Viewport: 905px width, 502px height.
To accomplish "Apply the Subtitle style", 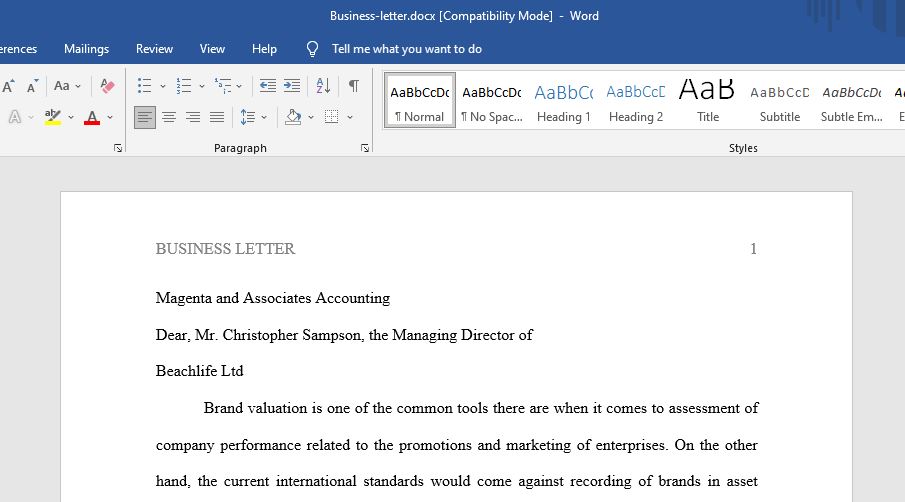I will [780, 100].
